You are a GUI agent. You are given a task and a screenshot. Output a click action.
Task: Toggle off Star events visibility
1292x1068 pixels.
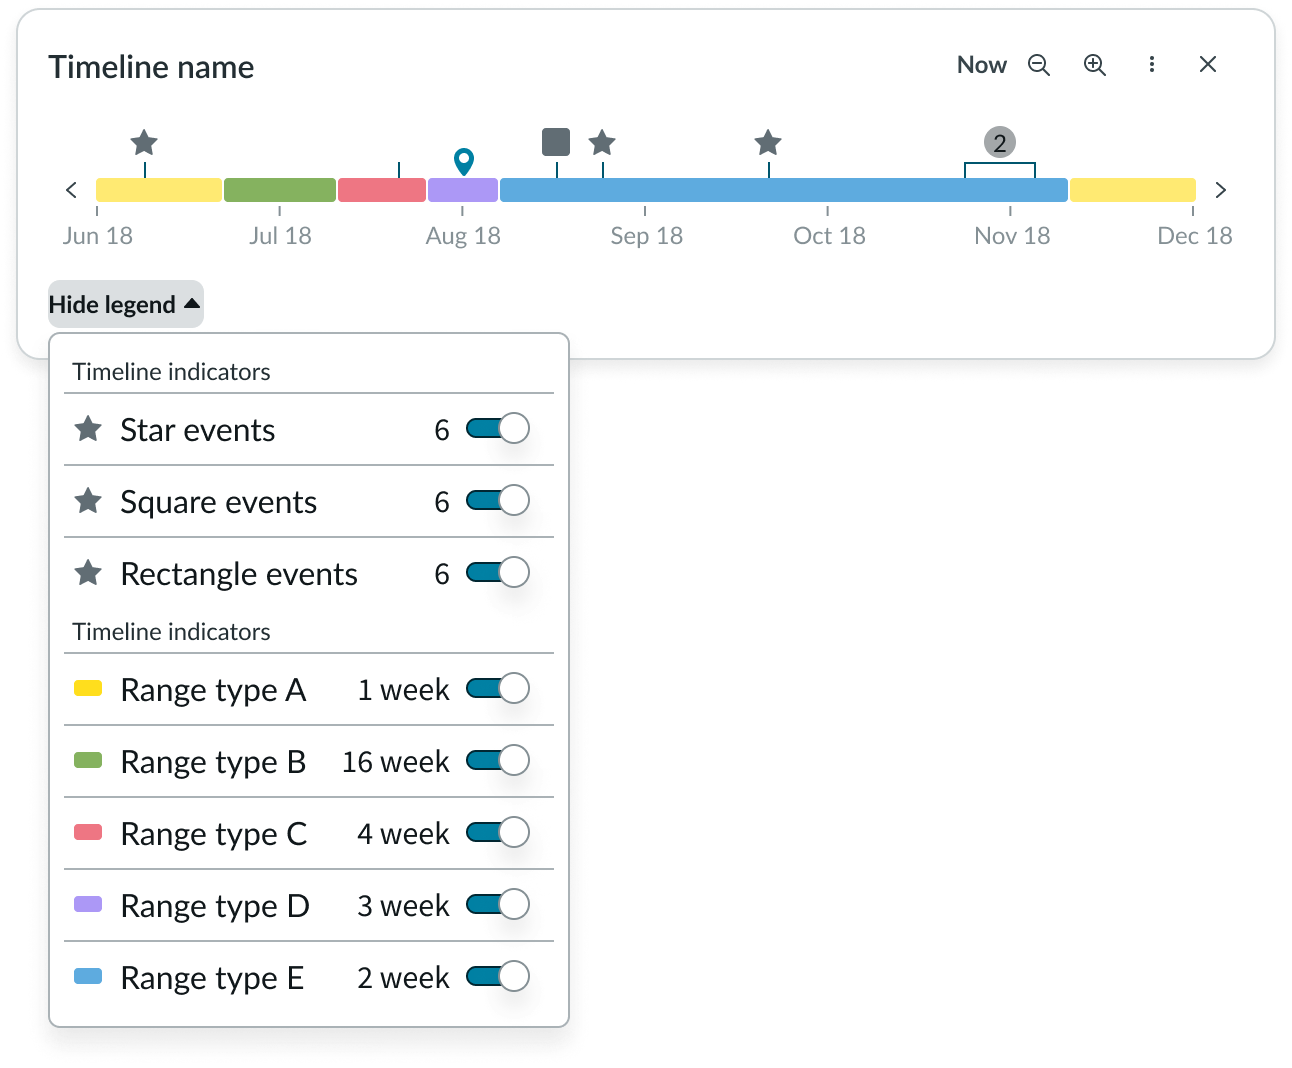(497, 429)
